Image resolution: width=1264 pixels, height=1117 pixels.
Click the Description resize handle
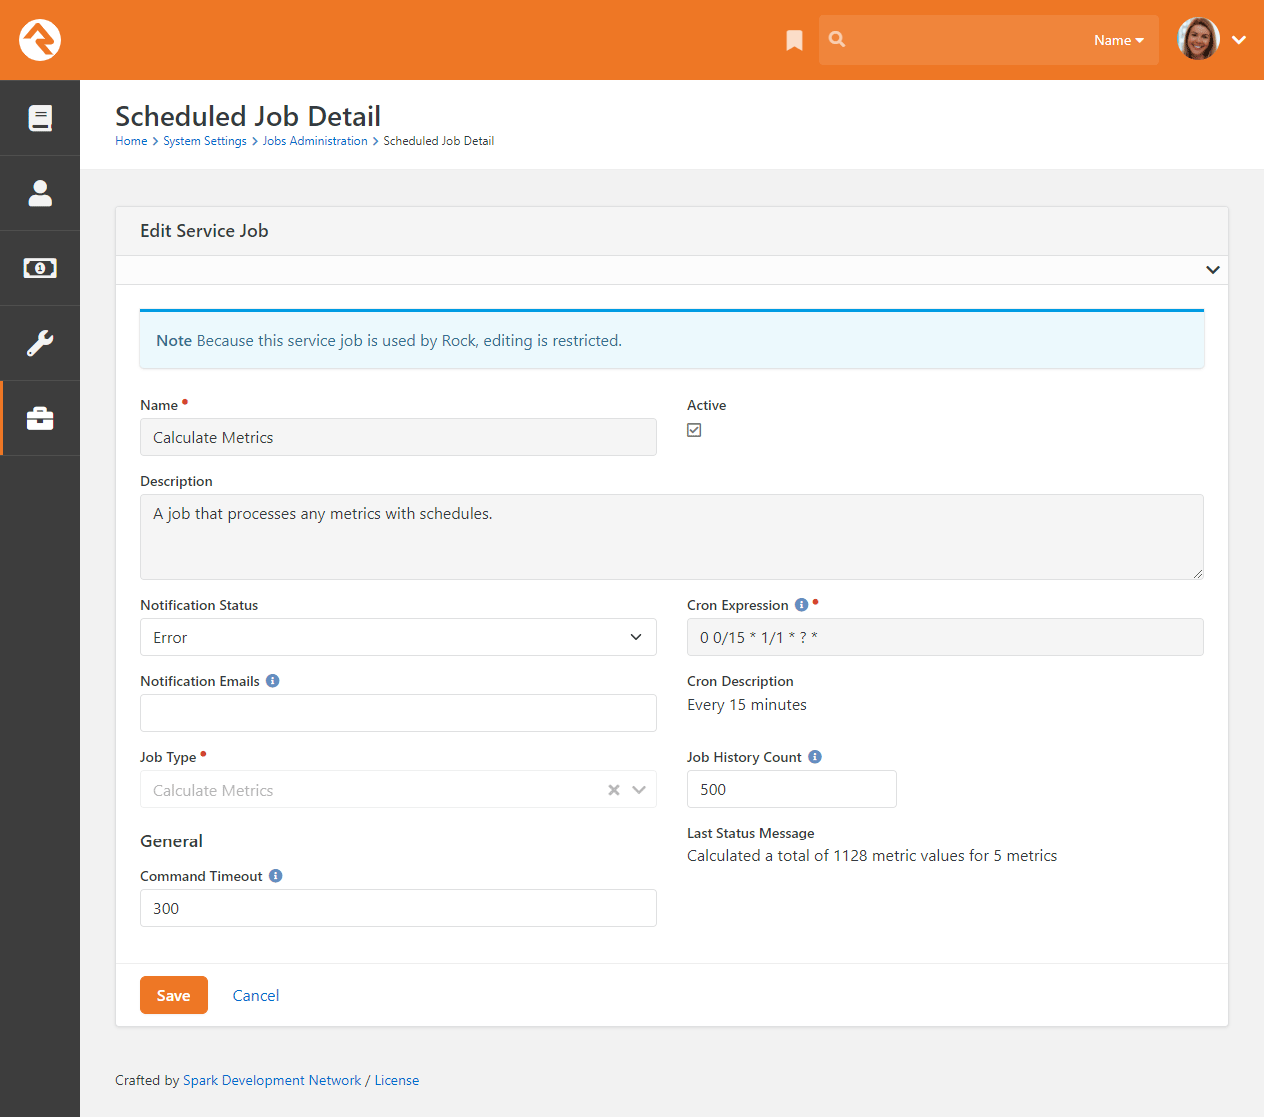1197,573
